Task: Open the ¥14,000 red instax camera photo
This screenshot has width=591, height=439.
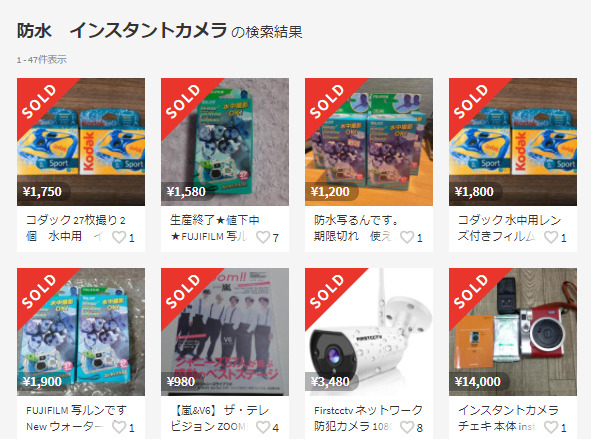Action: pos(513,332)
